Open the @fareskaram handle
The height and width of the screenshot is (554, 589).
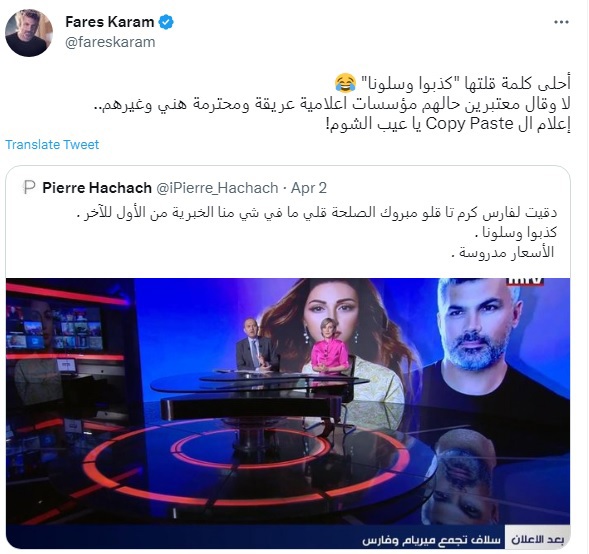click(x=110, y=42)
